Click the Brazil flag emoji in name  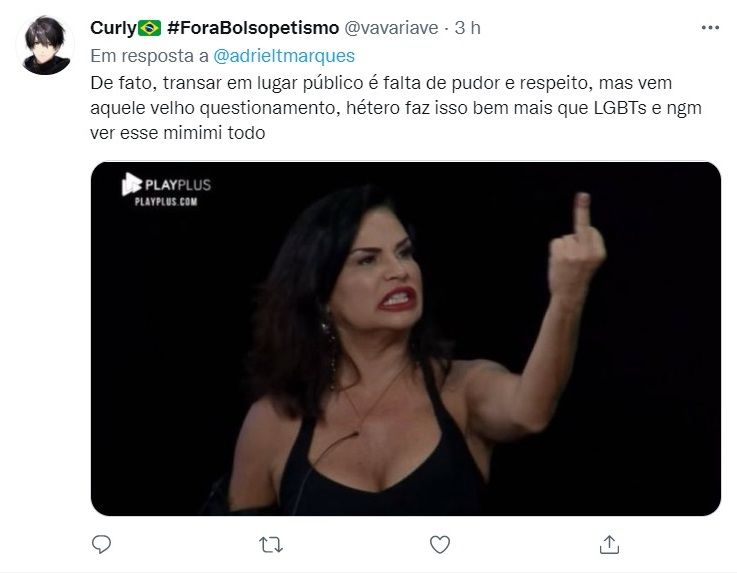[149, 28]
